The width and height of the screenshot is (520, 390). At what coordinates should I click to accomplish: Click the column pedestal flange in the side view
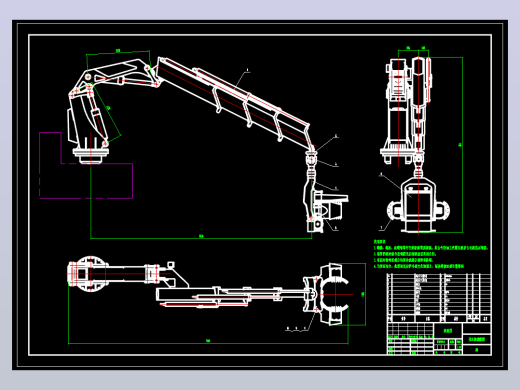pyautogui.click(x=91, y=155)
